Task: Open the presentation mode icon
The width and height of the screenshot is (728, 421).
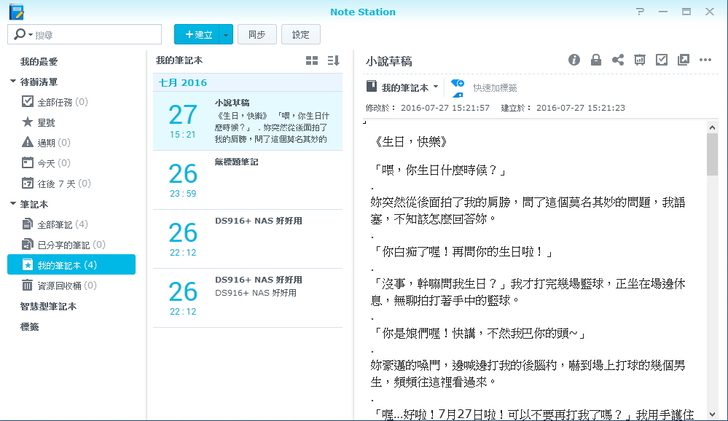Action: click(x=640, y=60)
